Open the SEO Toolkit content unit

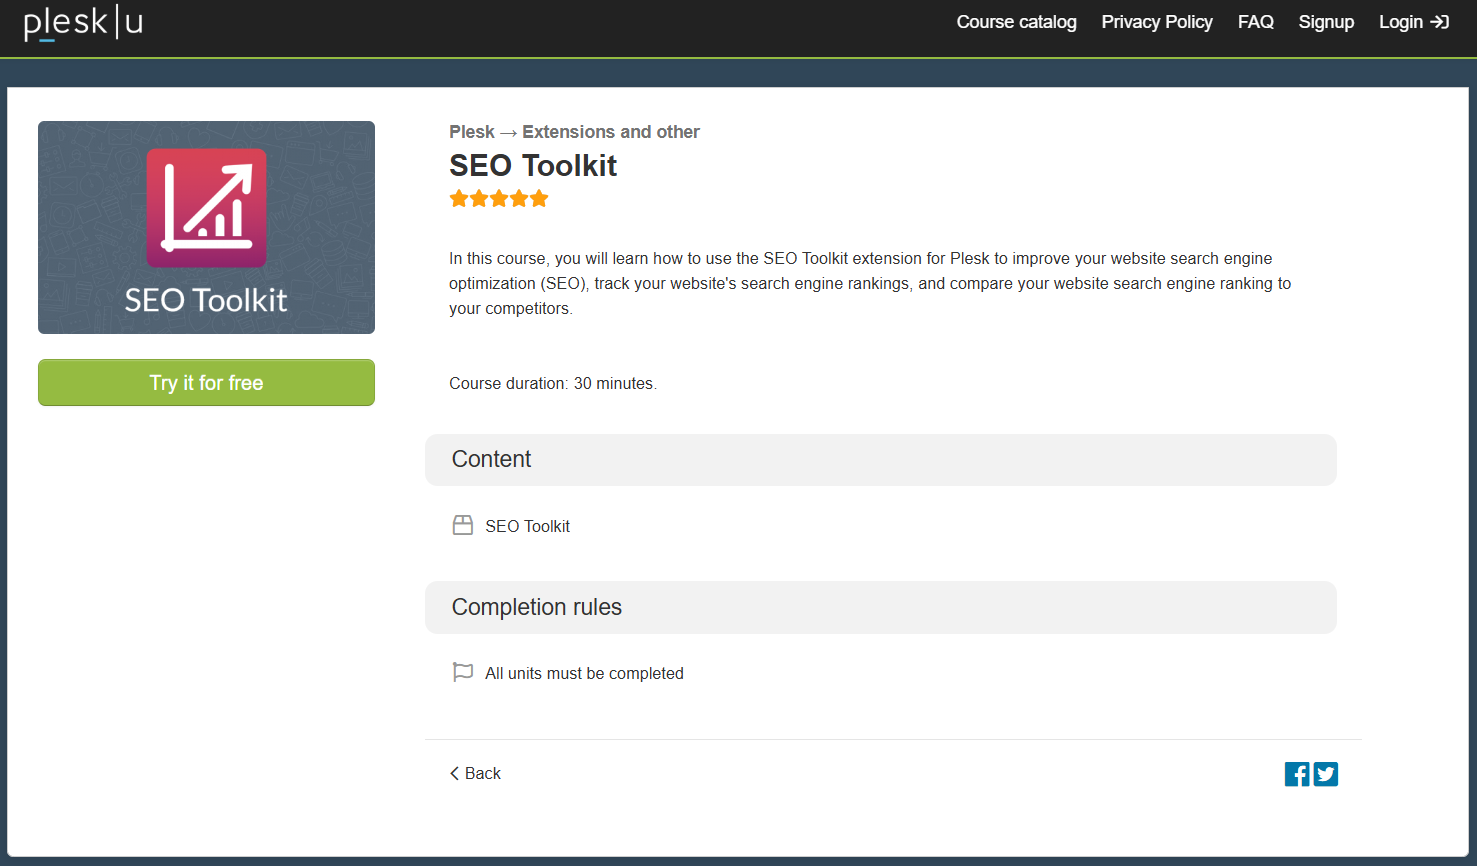[527, 526]
